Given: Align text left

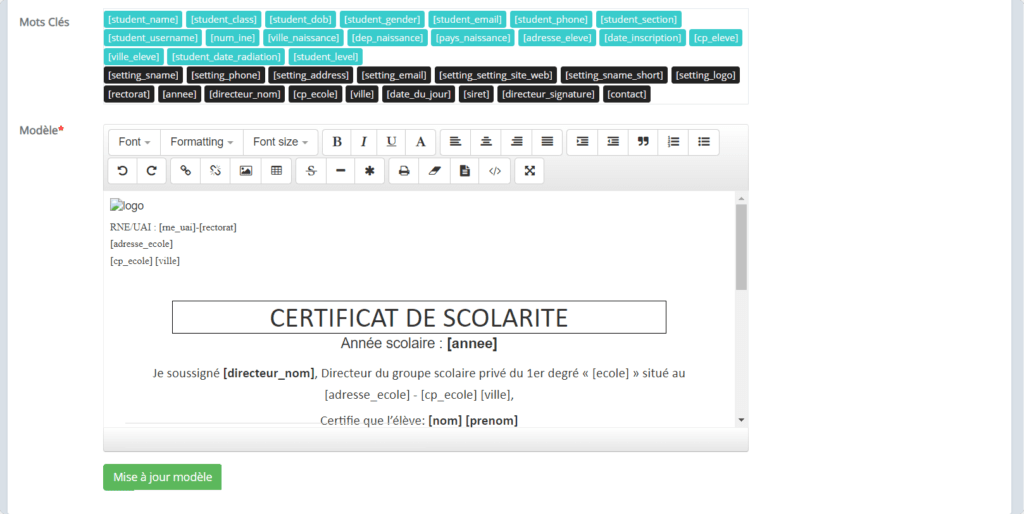Looking at the screenshot, I should tap(455, 142).
